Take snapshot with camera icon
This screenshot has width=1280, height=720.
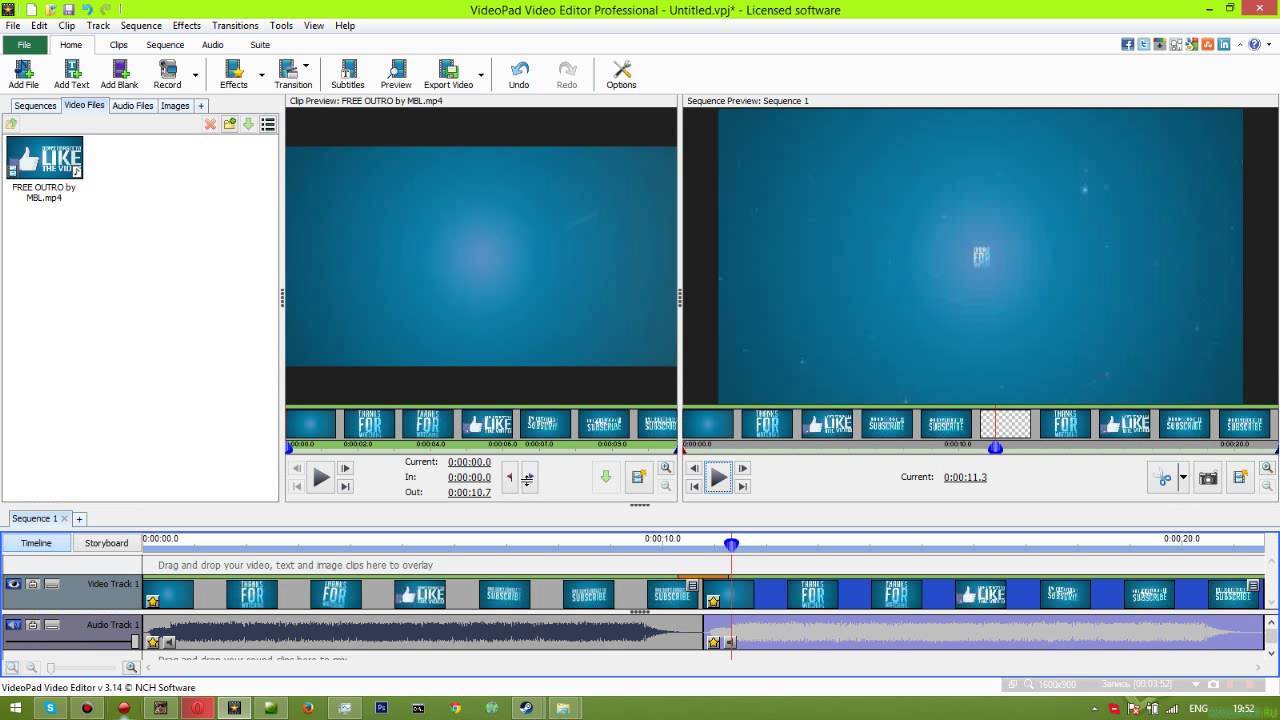[x=1208, y=478]
